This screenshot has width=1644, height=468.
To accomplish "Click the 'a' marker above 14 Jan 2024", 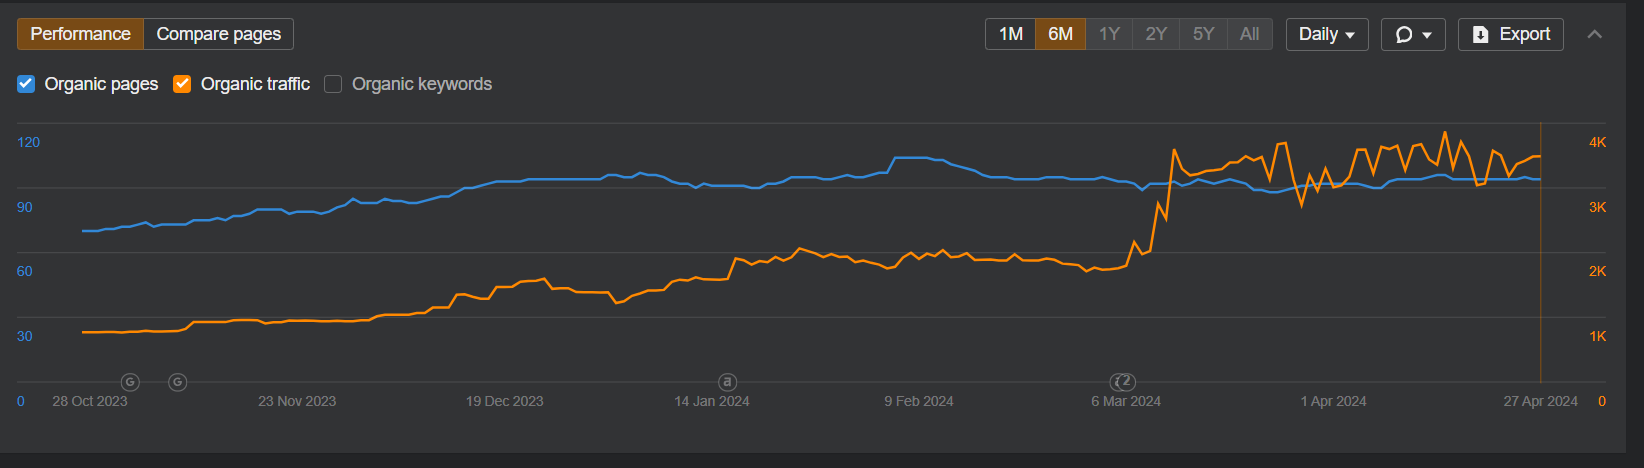I will (728, 382).
